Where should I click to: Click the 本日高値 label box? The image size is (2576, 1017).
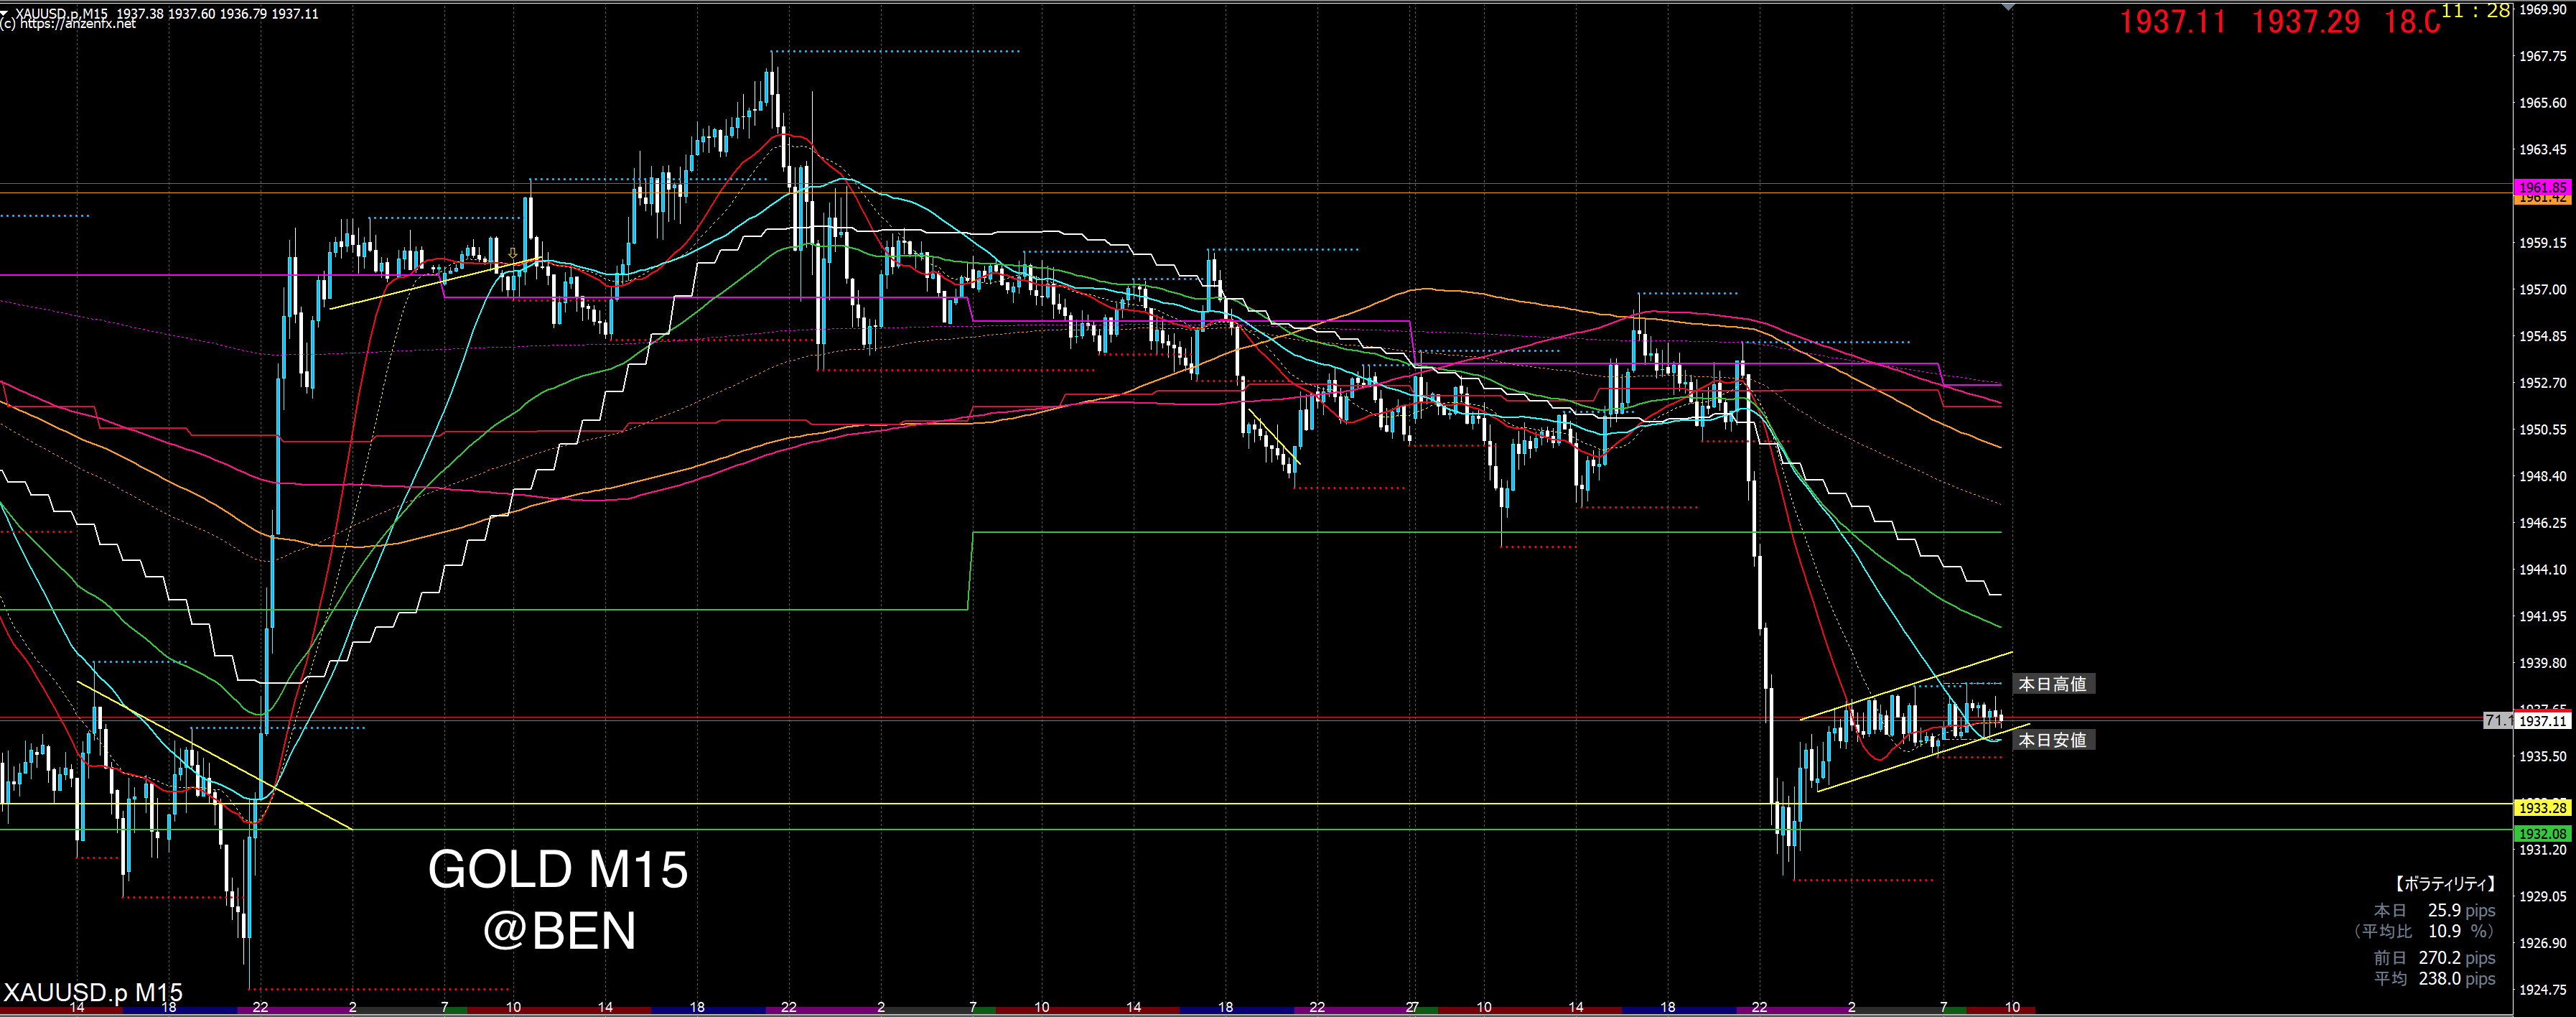click(2052, 684)
